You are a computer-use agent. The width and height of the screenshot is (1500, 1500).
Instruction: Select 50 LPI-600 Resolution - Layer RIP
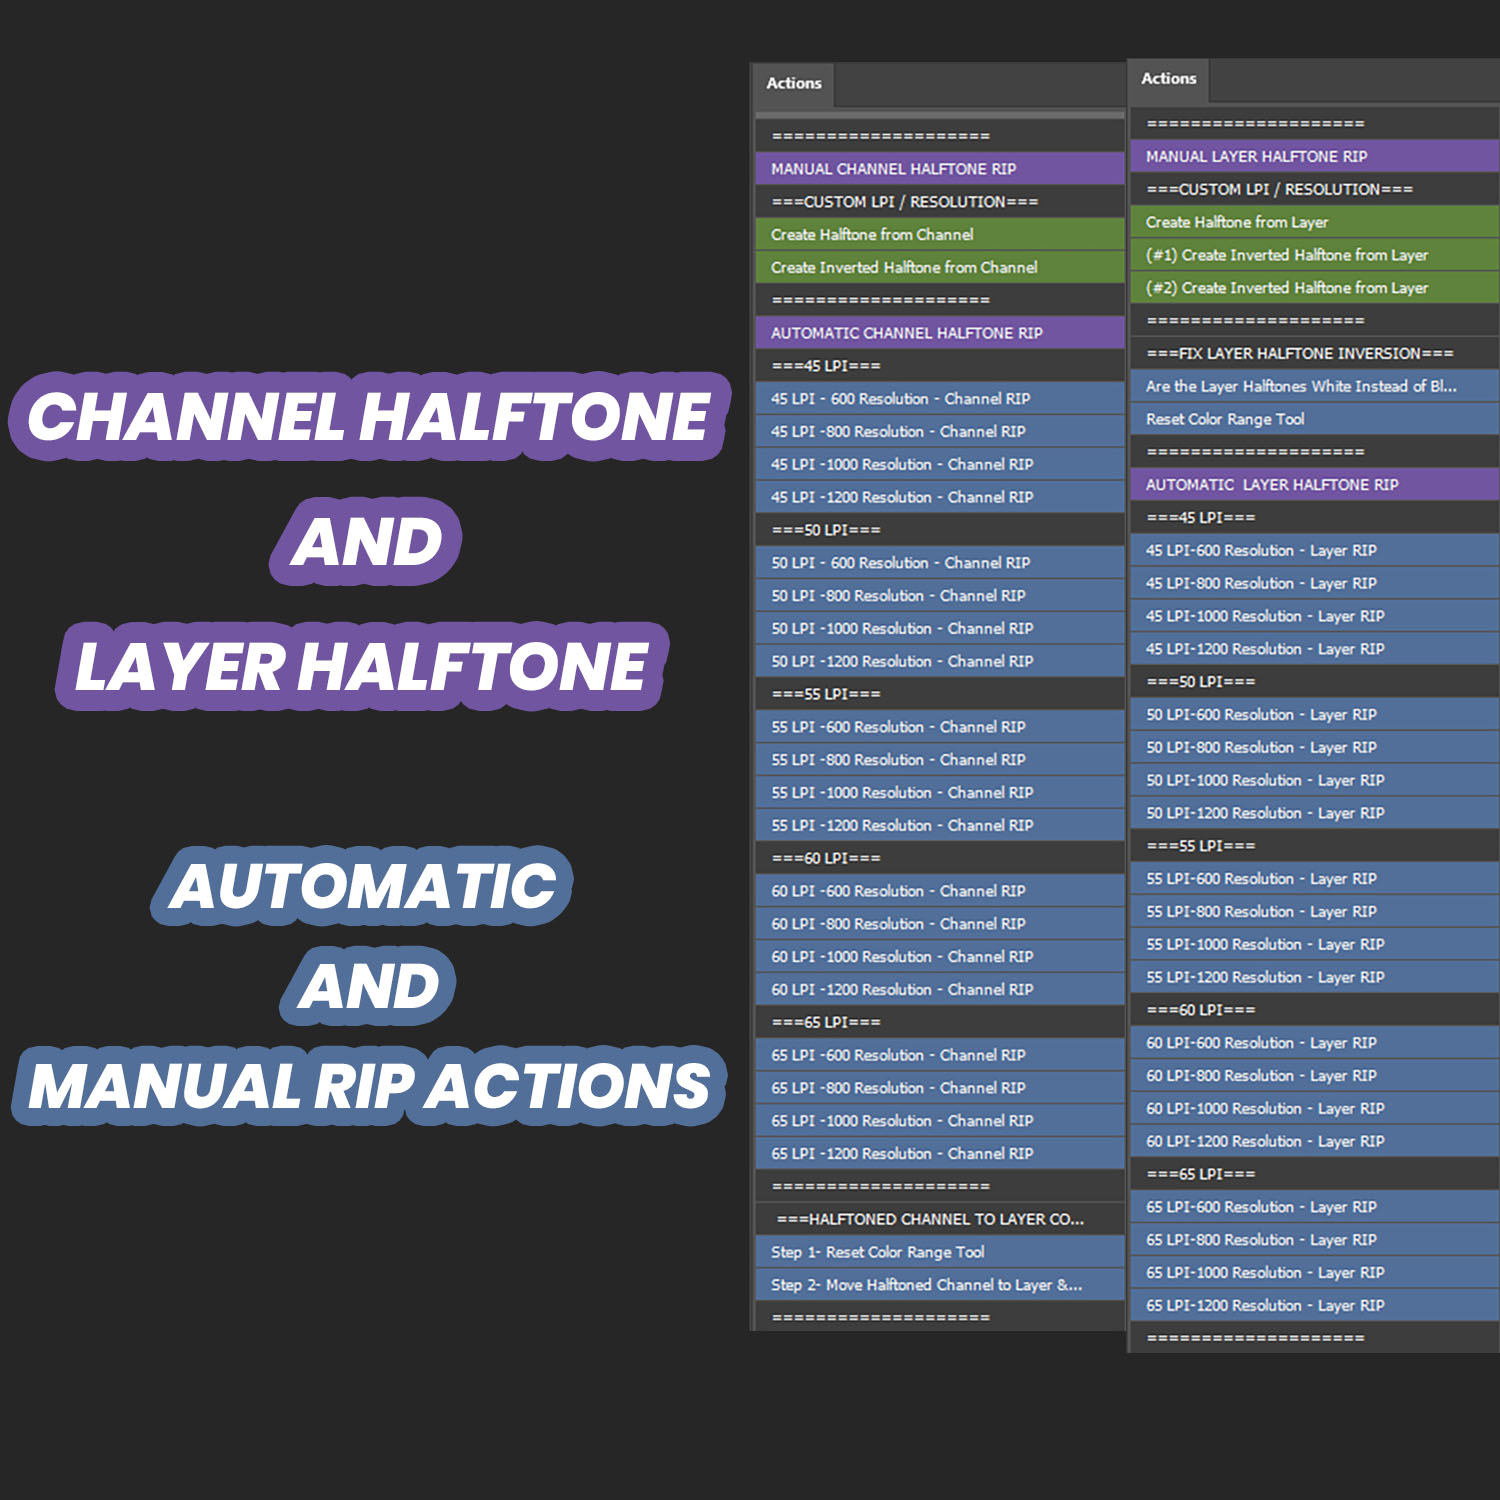pyautogui.click(x=1315, y=714)
